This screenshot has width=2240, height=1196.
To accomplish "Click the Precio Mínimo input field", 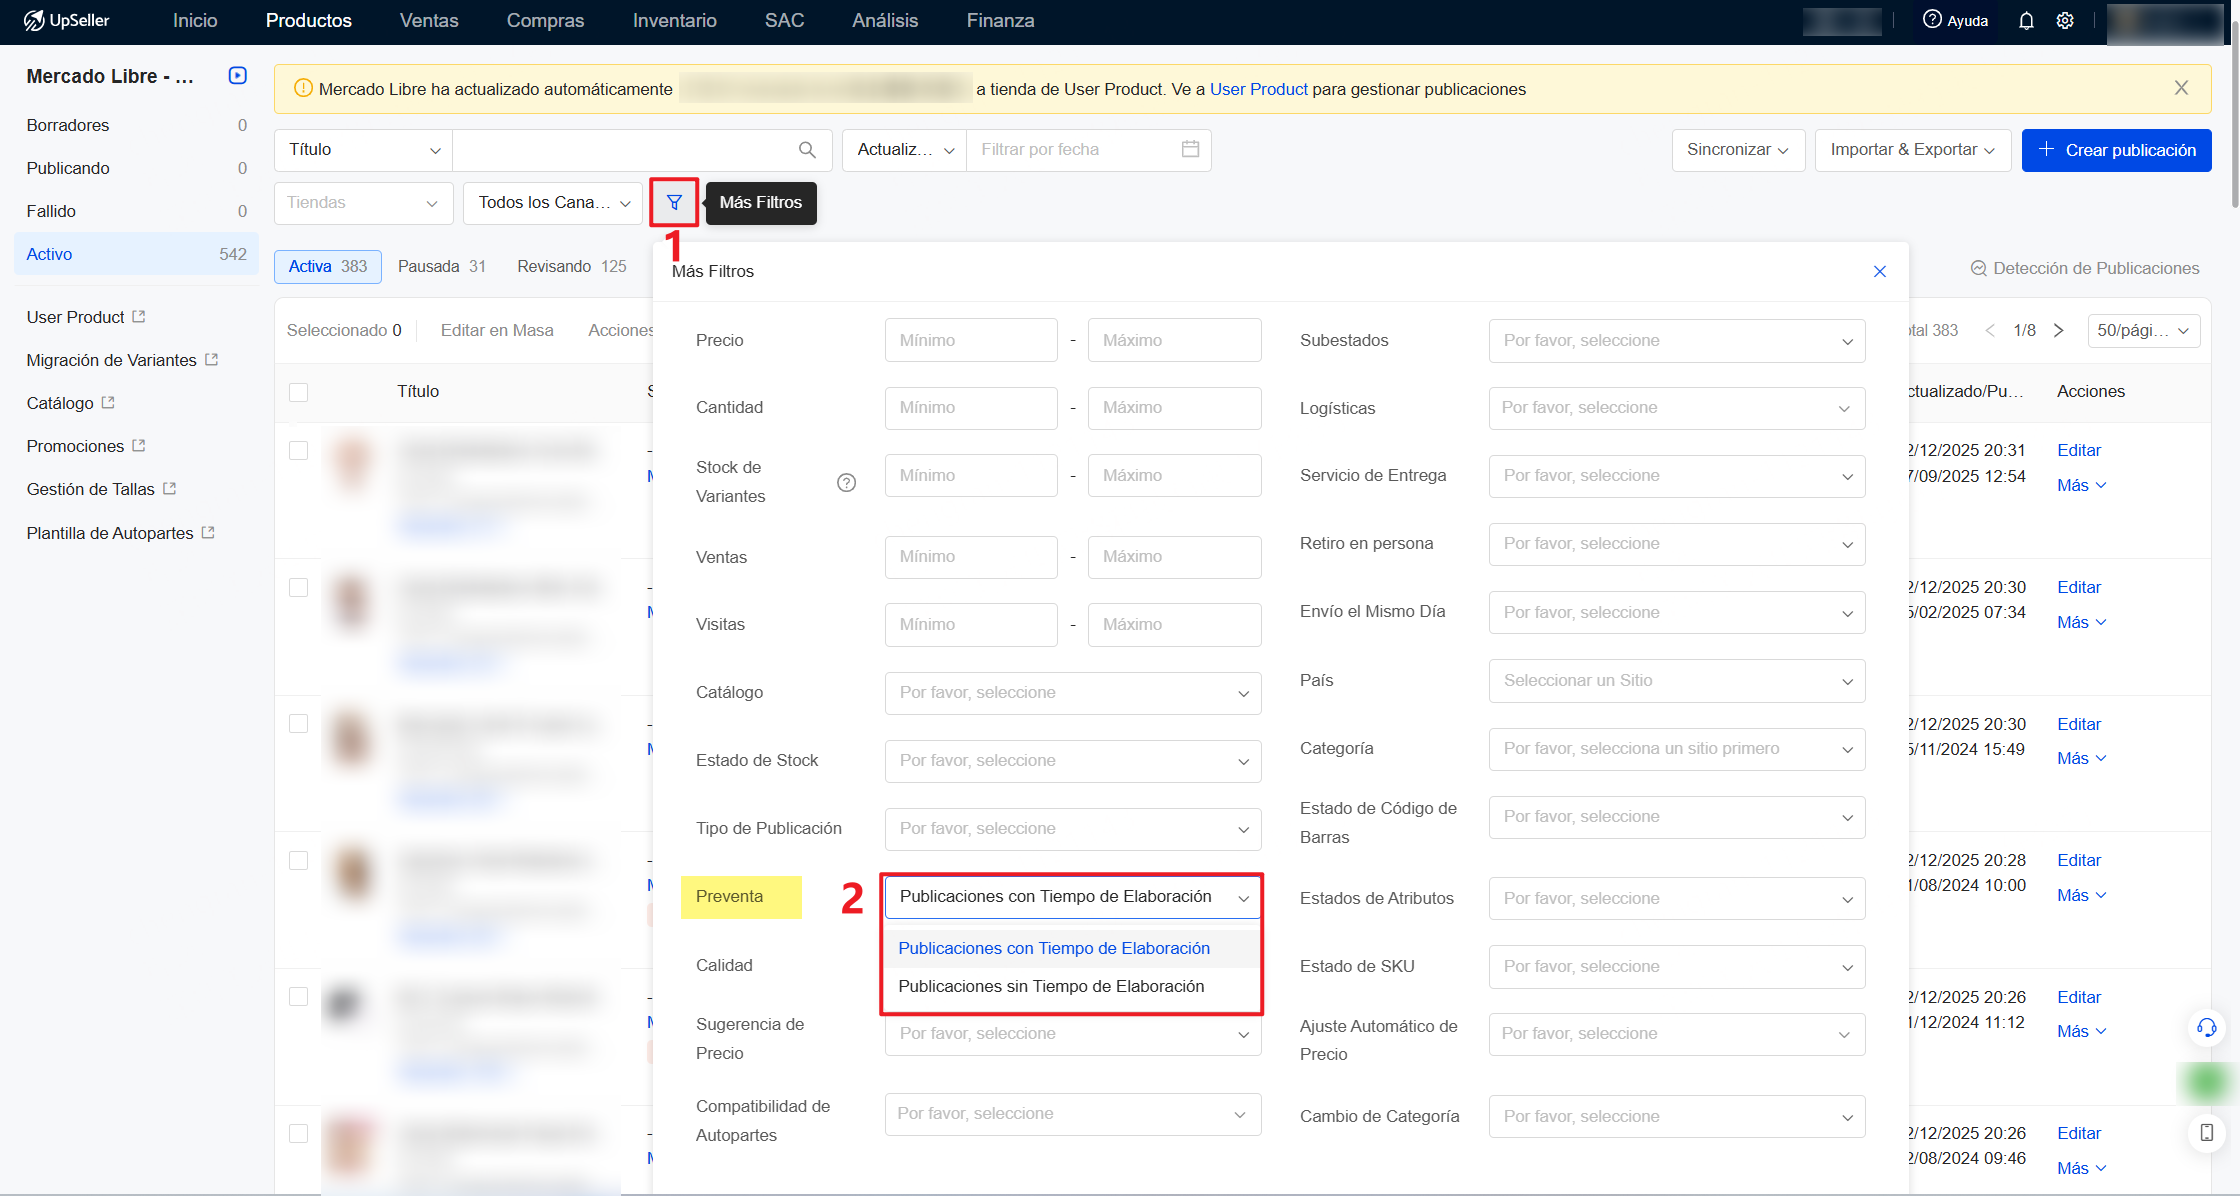I will pyautogui.click(x=971, y=341).
